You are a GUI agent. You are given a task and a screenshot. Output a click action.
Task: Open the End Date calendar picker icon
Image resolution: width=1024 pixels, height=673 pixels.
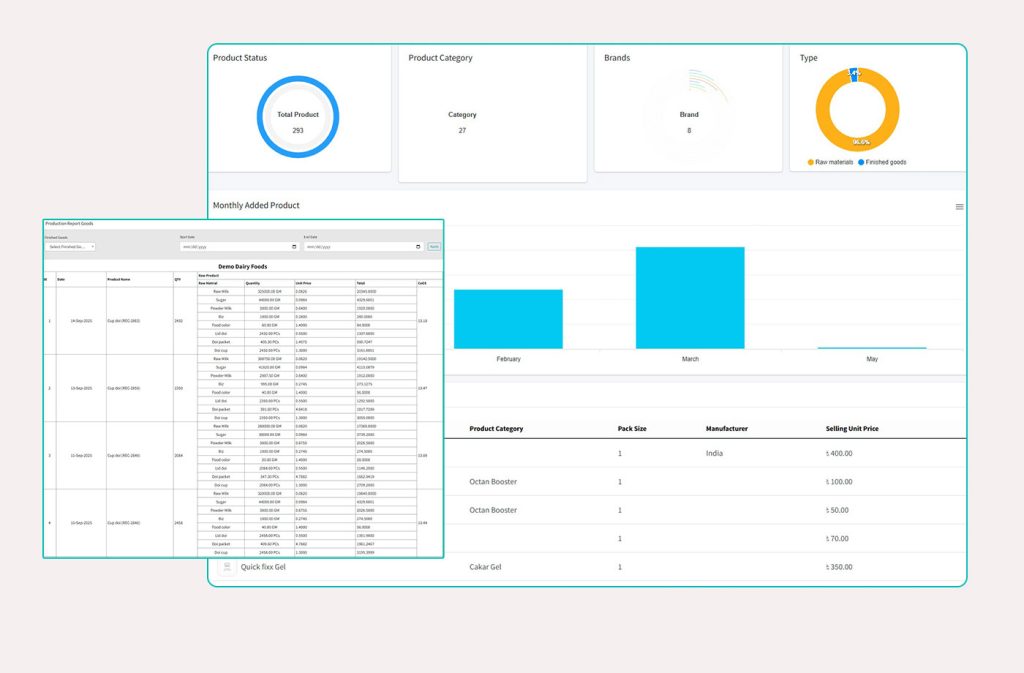point(418,246)
